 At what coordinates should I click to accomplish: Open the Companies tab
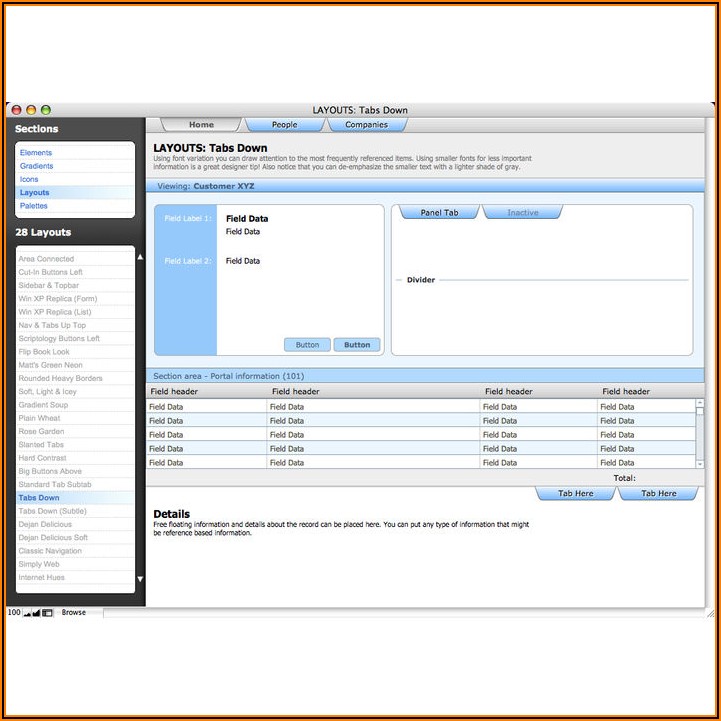(x=366, y=125)
